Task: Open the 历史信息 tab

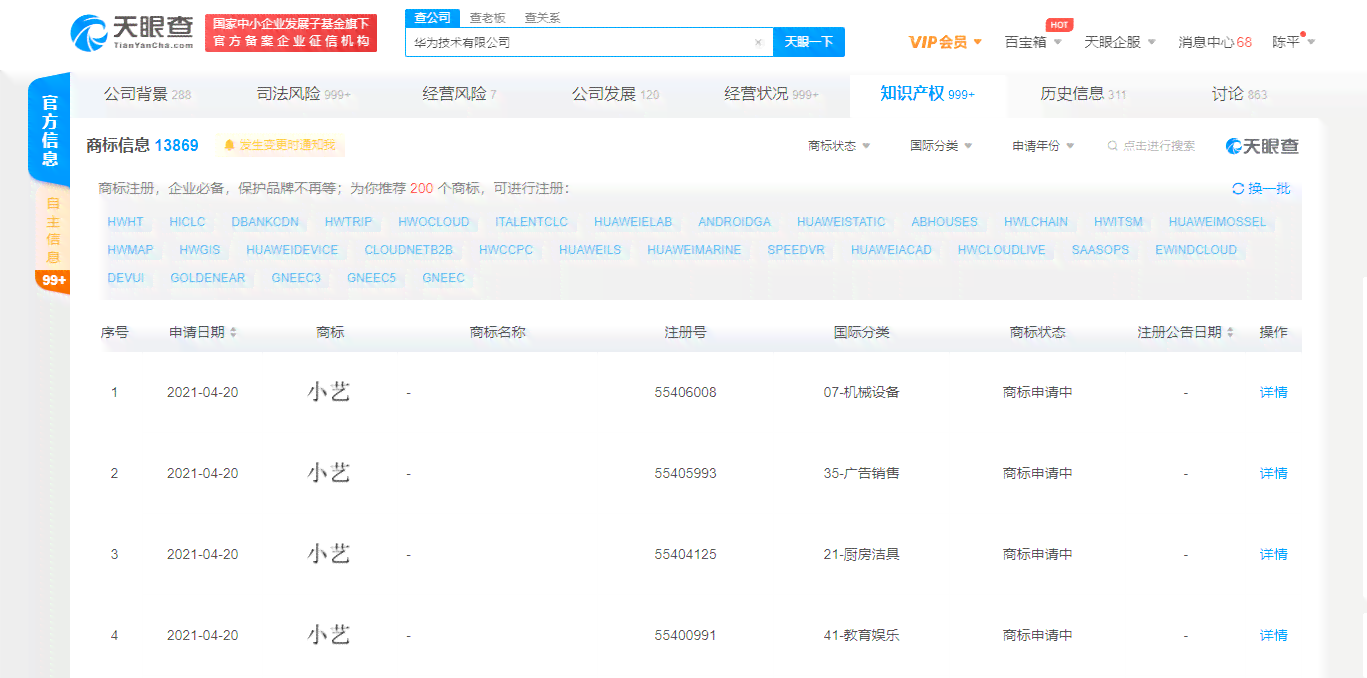Action: (1083, 94)
